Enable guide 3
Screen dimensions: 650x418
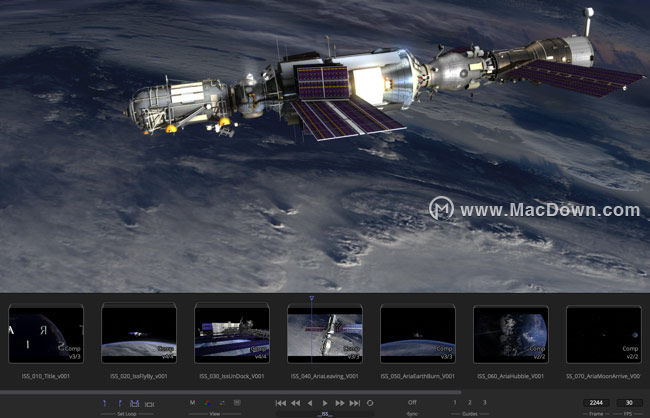(x=484, y=402)
